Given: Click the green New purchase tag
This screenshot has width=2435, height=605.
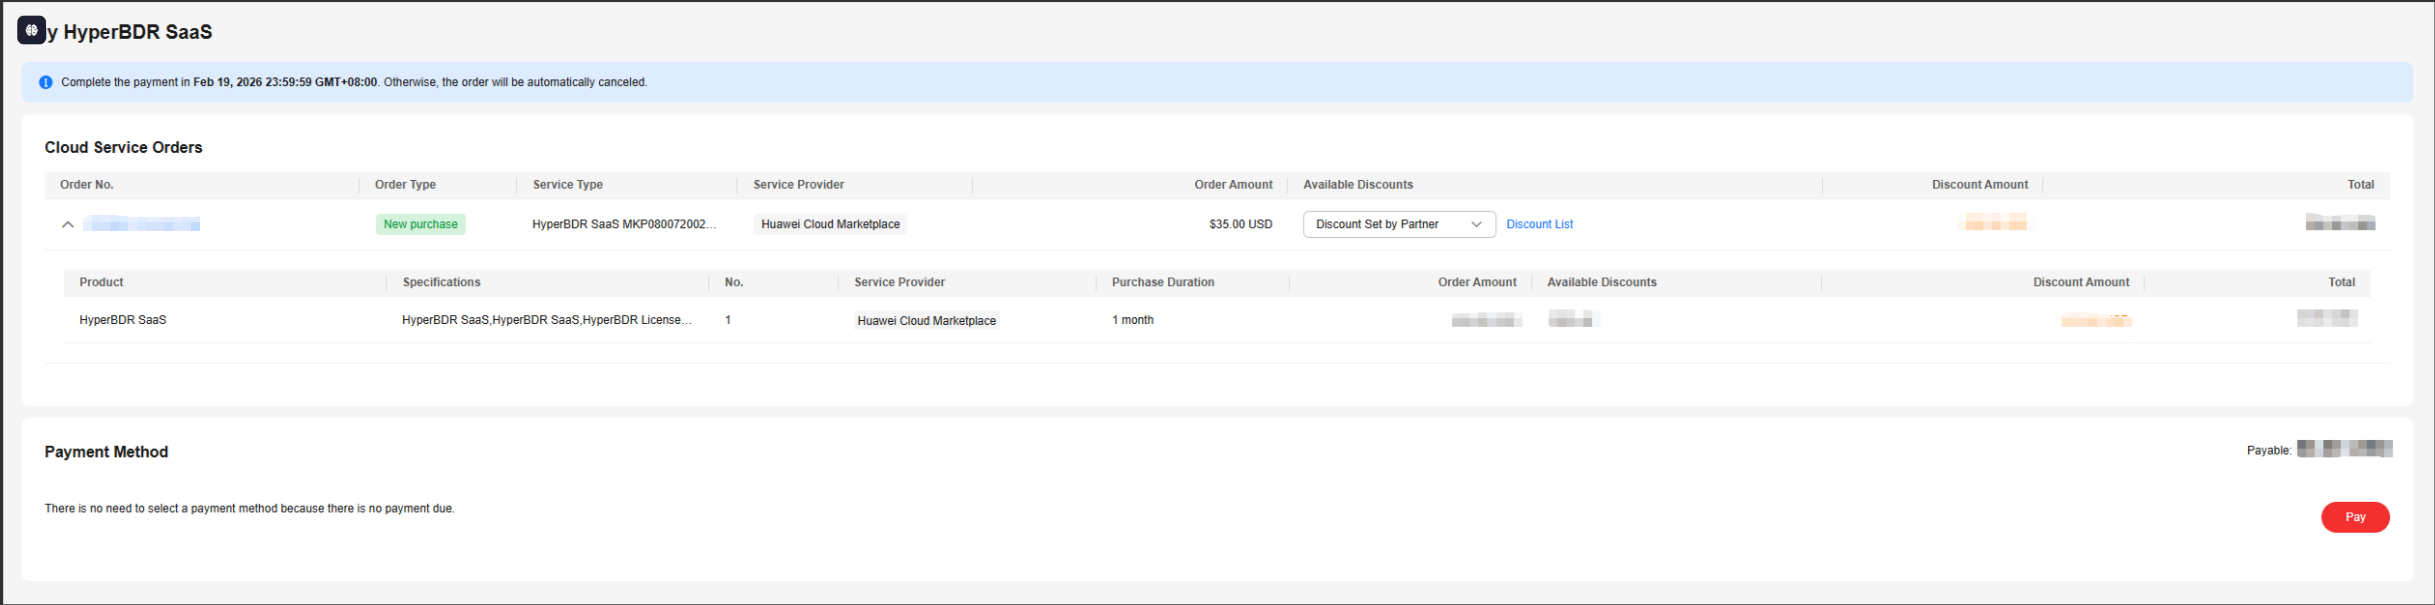Looking at the screenshot, I should [x=420, y=224].
